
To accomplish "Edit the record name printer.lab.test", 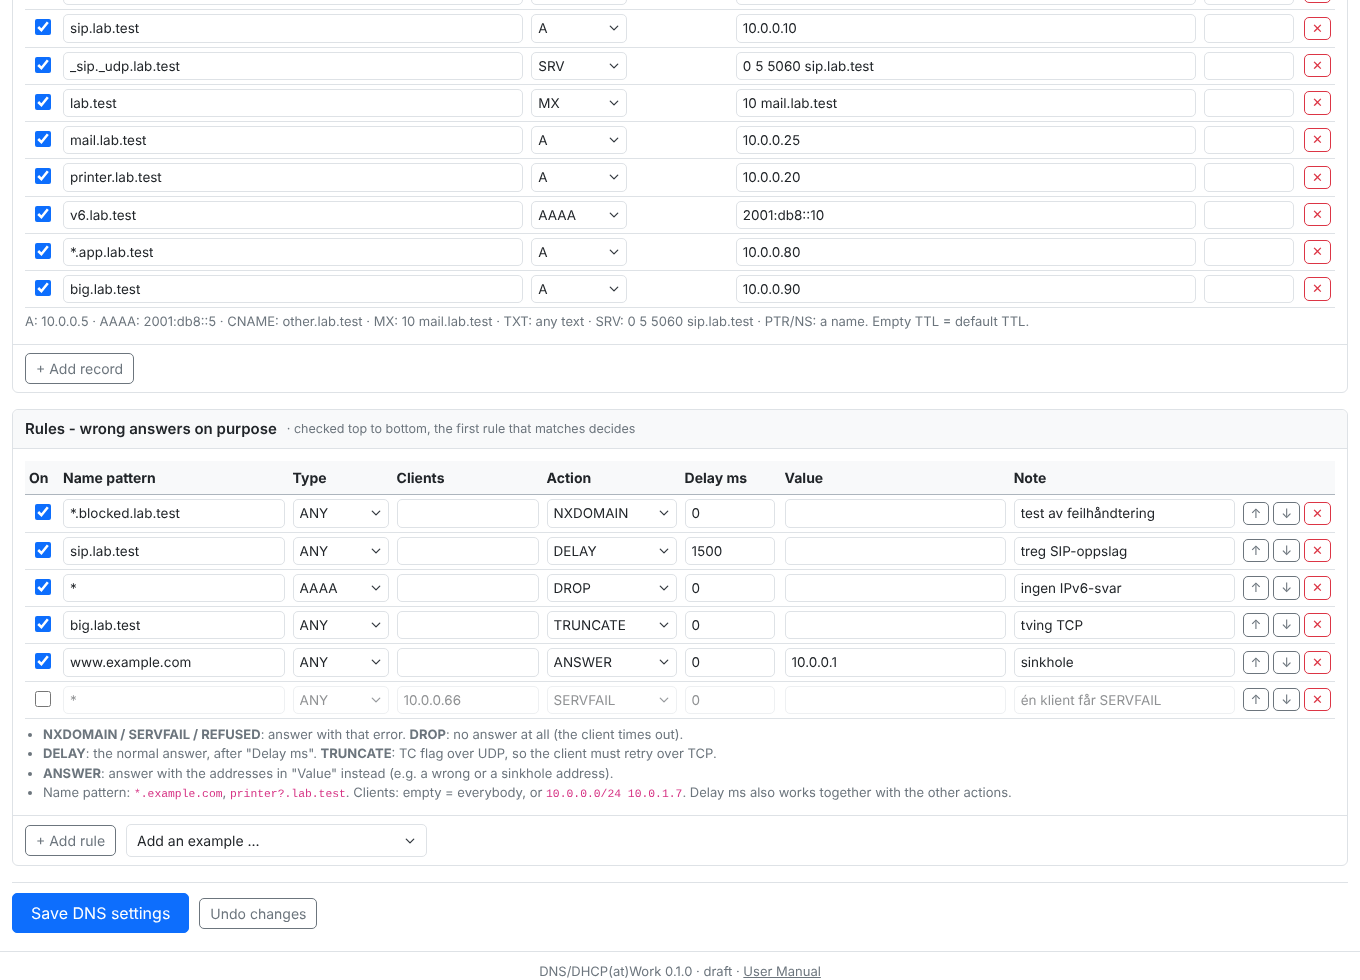I will coord(293,178).
